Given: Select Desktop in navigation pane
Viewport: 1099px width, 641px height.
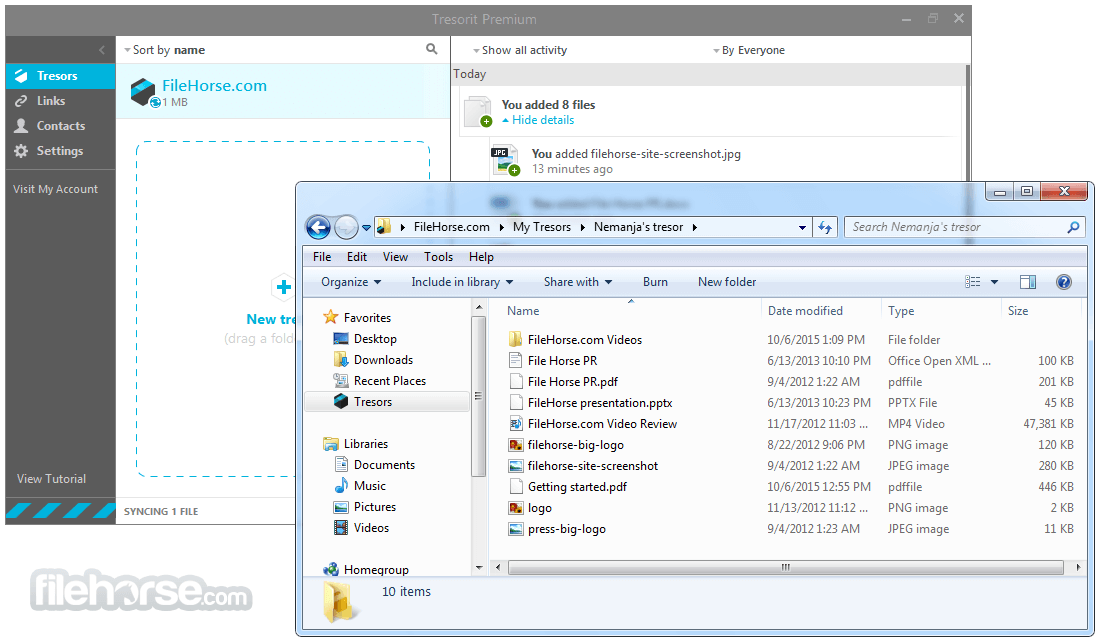Looking at the screenshot, I should tap(375, 339).
